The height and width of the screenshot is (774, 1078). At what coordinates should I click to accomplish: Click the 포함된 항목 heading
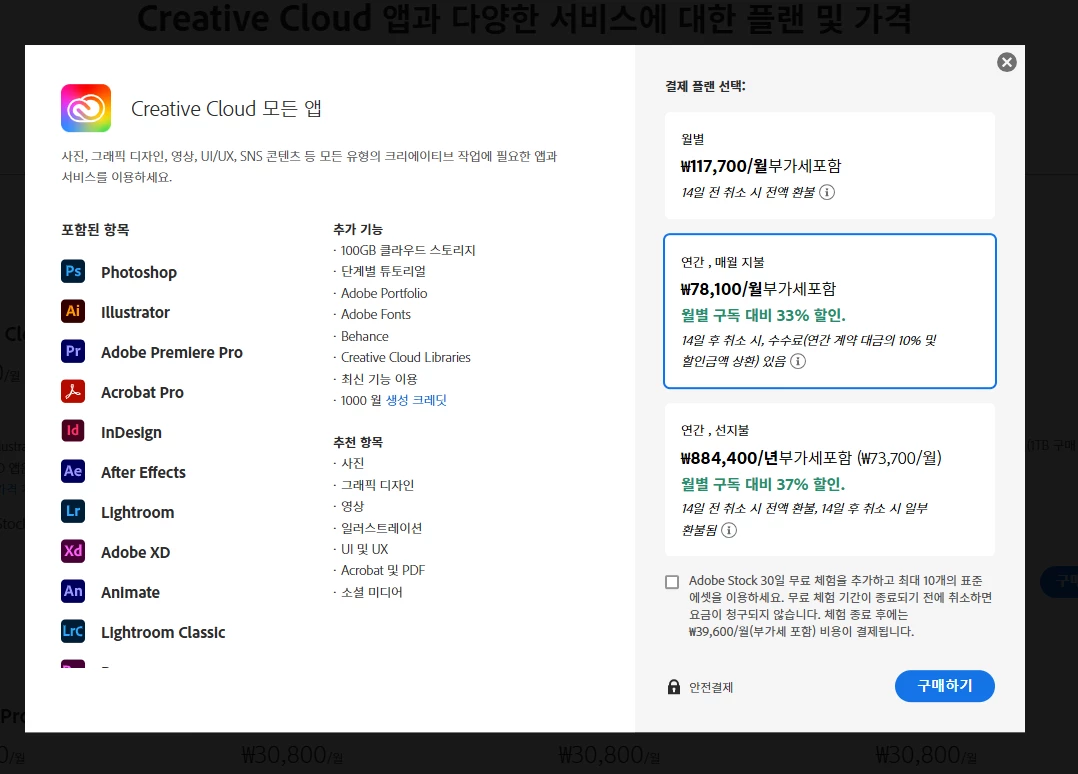95,230
